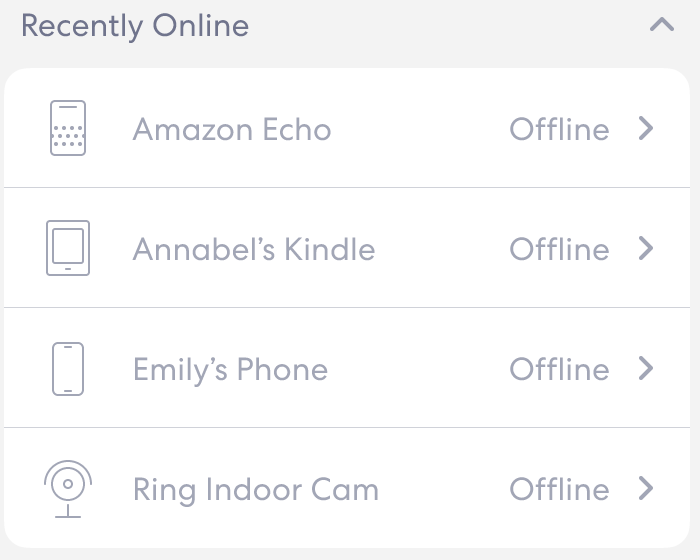
Task: Click the Amazon Echo speaker icon
Action: click(x=68, y=128)
